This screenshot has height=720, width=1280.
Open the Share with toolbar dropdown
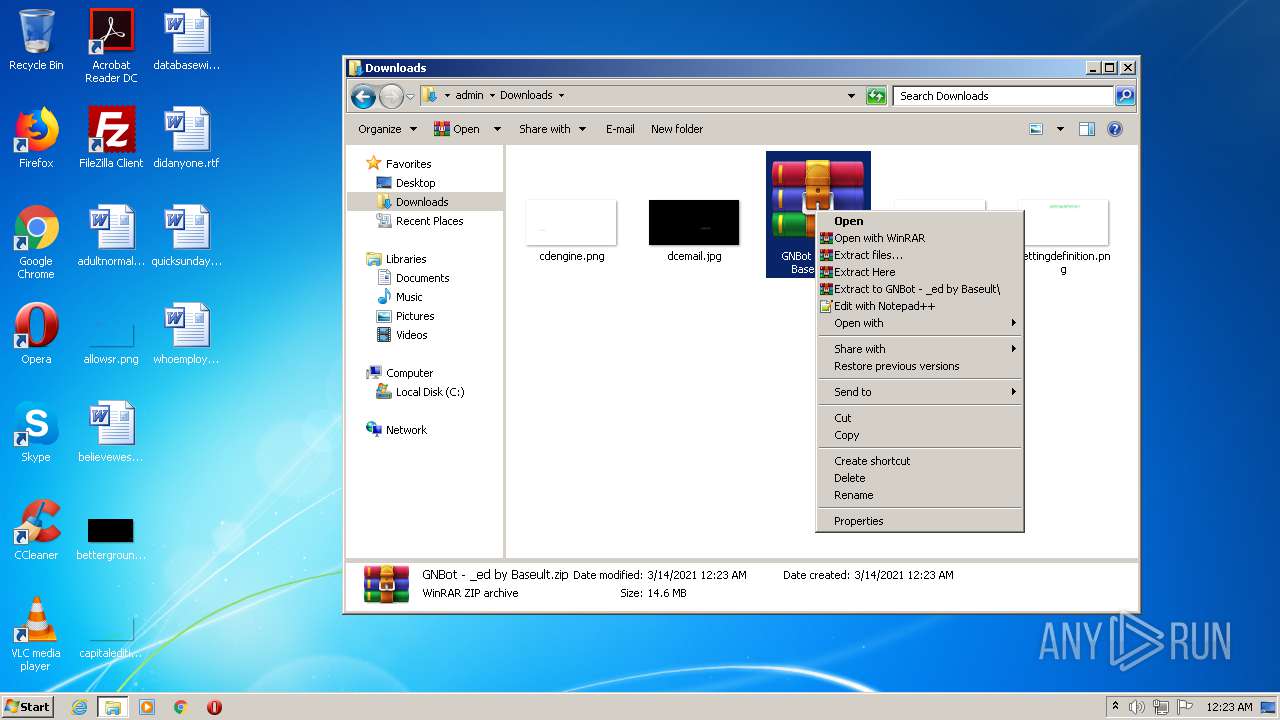(x=550, y=129)
